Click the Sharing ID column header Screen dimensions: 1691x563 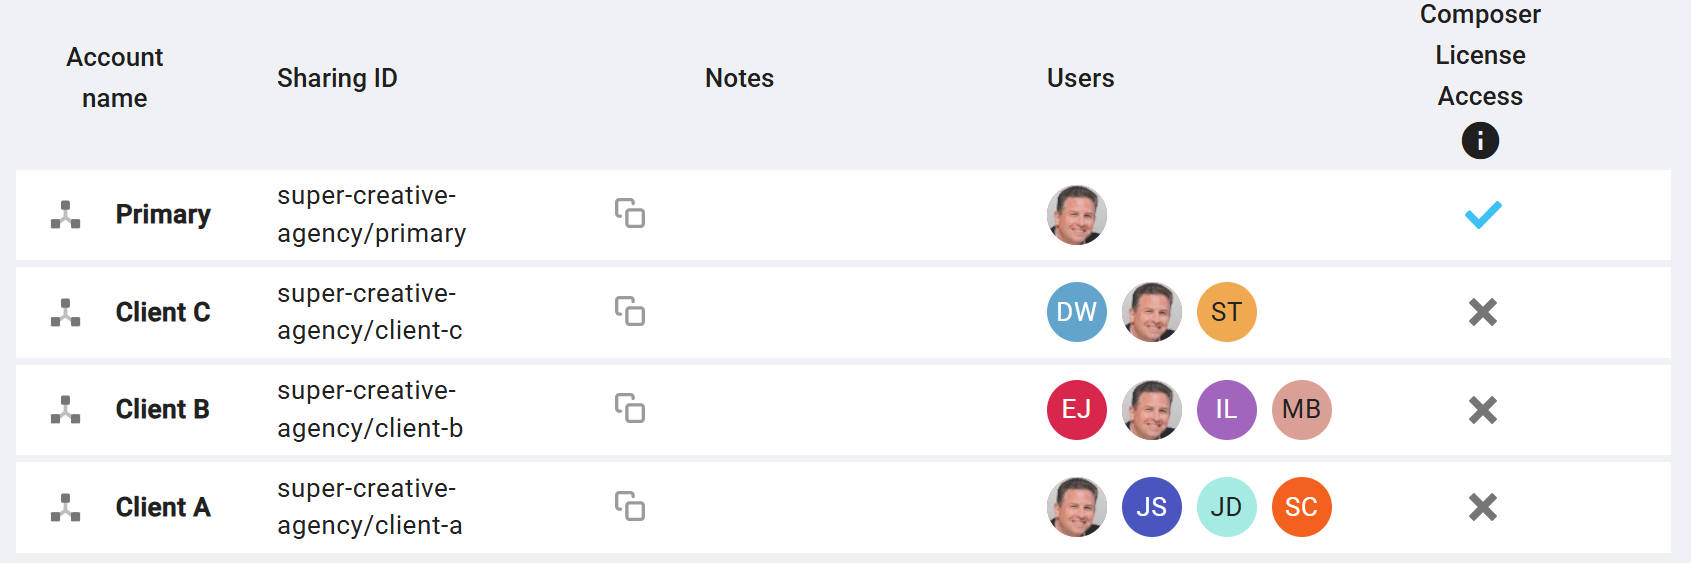click(337, 78)
